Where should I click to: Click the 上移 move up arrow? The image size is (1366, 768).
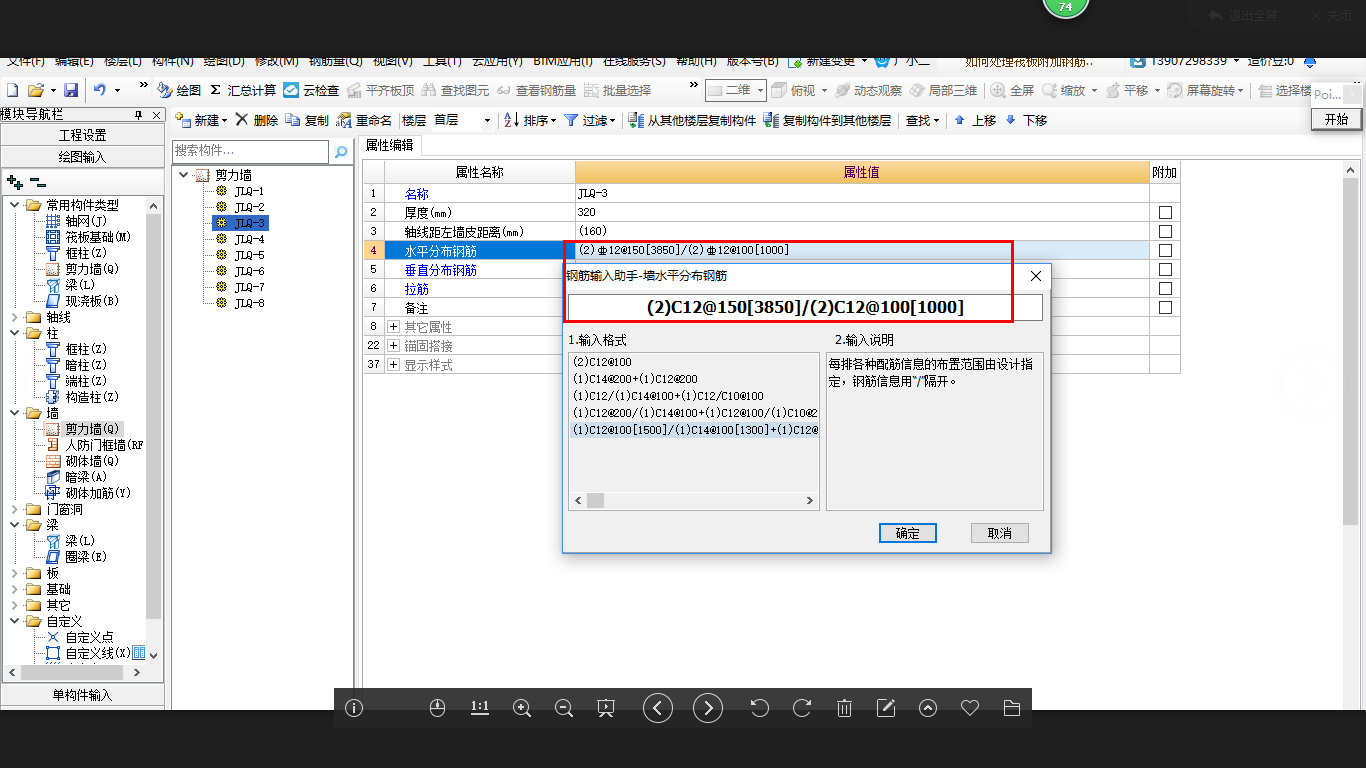click(975, 120)
